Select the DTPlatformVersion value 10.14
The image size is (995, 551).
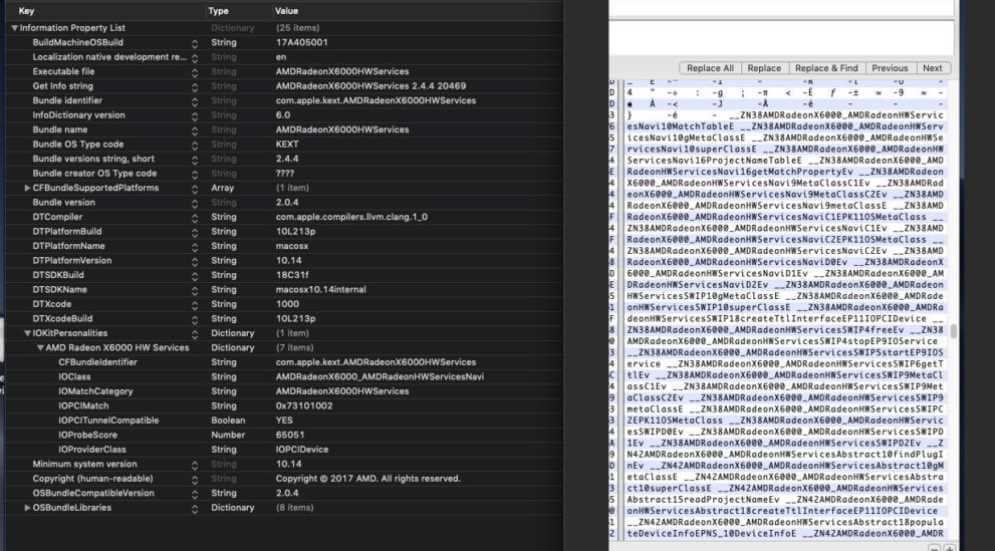click(289, 261)
